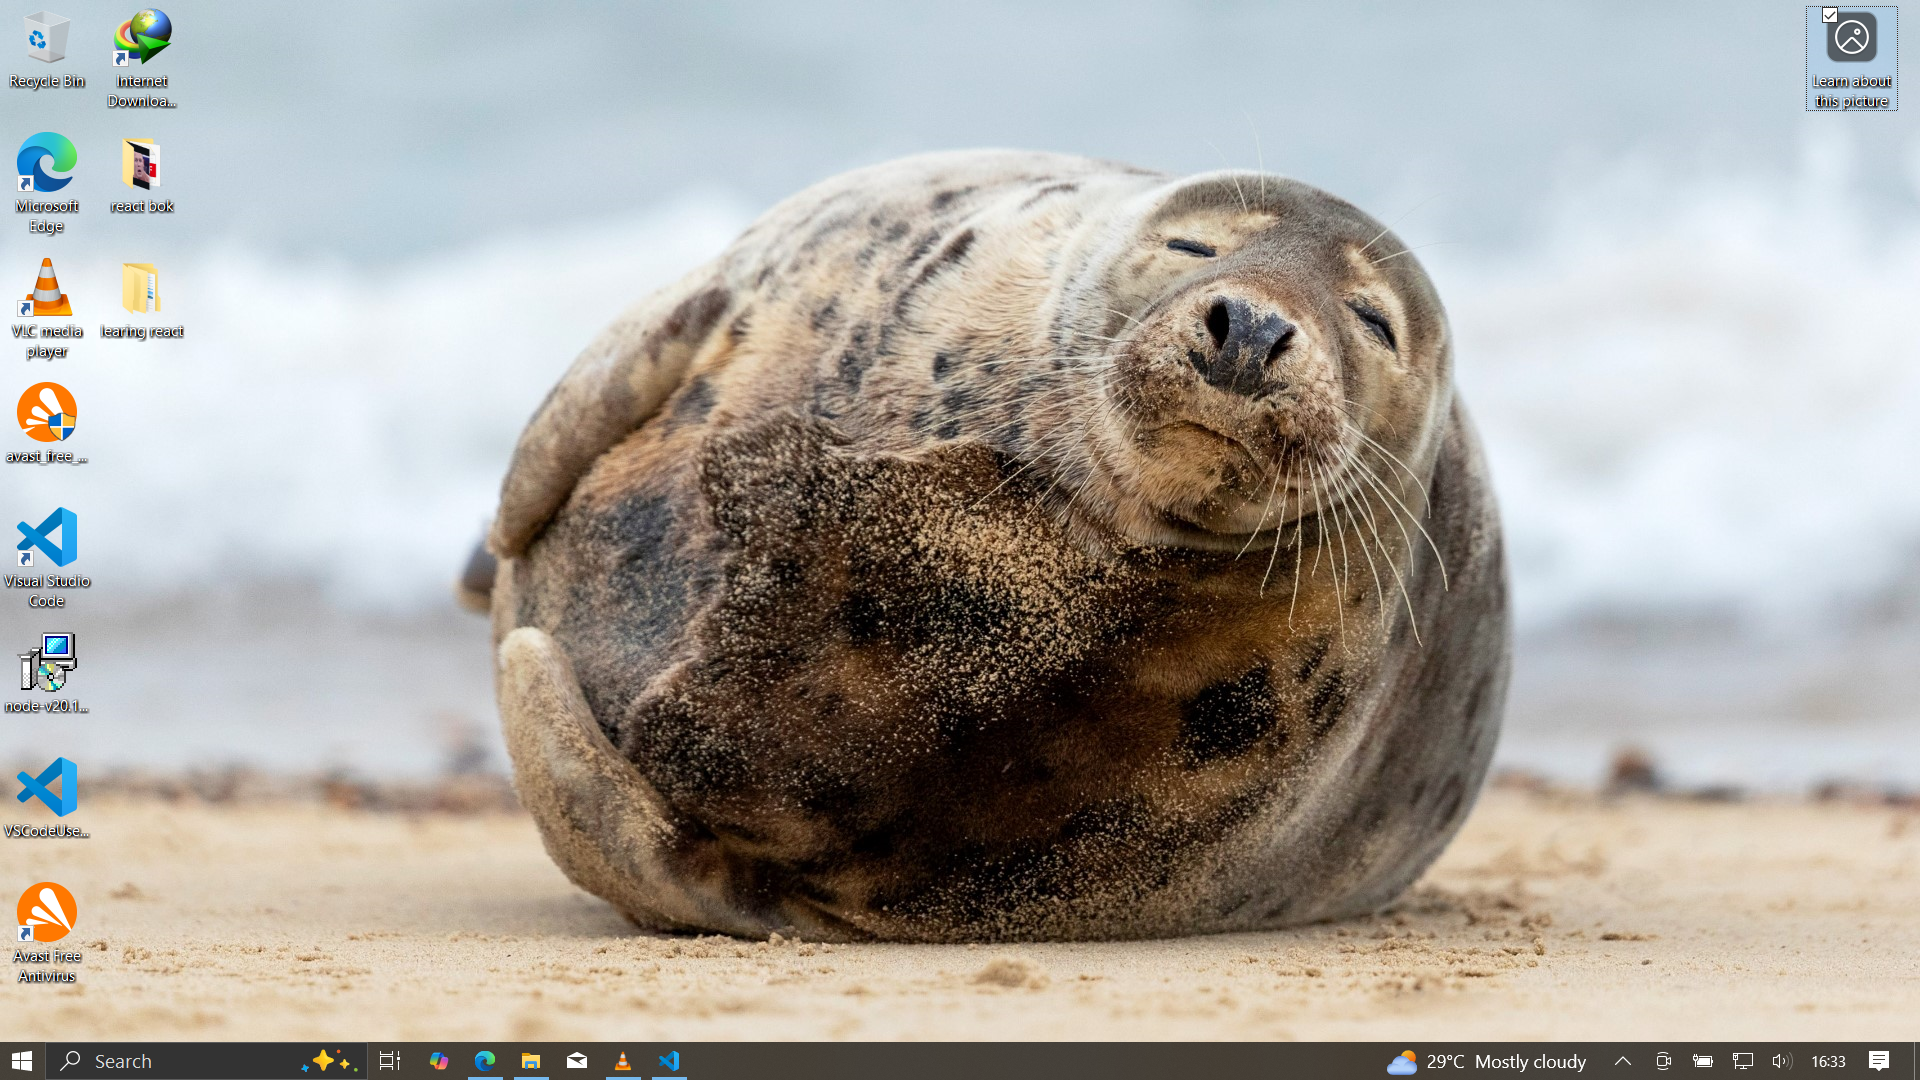Select the 'learing react' folder
Screen dimensions: 1920x1080
coord(141,290)
